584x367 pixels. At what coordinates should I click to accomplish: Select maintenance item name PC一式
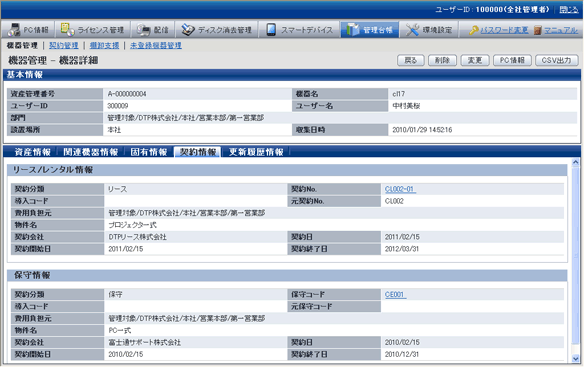tap(120, 330)
